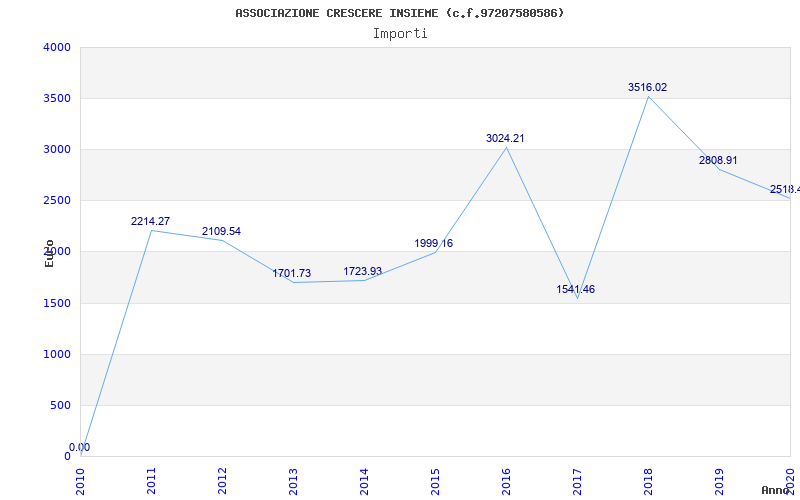Click the 2016 x-axis label
This screenshot has width=800, height=500.
(506, 482)
